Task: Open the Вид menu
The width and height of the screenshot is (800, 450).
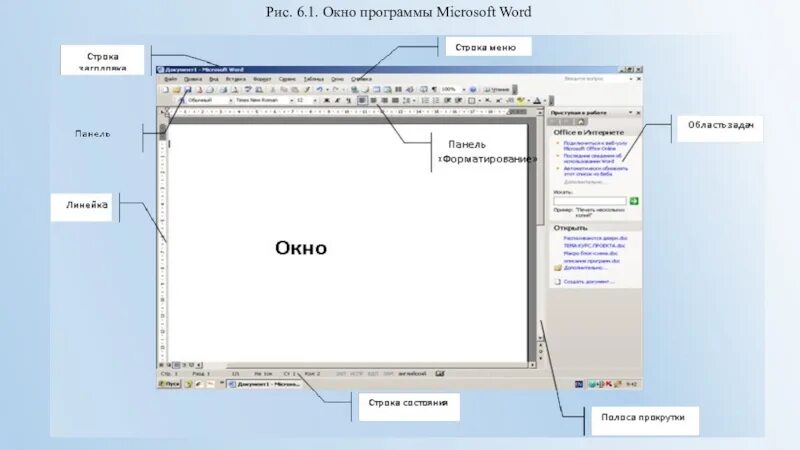Action: 214,79
